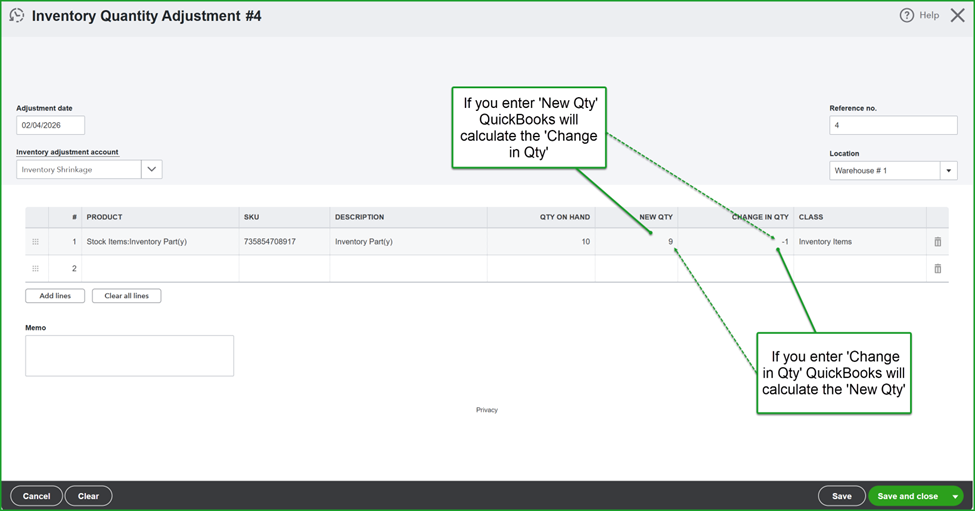The image size is (975, 511).
Task: Grab the drag handle on row 1
Action: pyautogui.click(x=36, y=242)
